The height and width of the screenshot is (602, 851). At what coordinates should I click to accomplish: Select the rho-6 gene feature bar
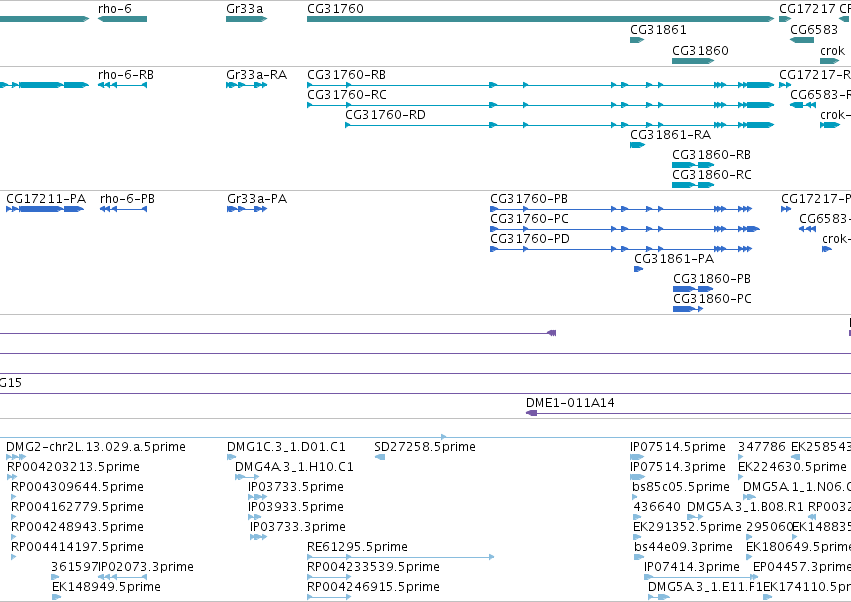tap(122, 19)
